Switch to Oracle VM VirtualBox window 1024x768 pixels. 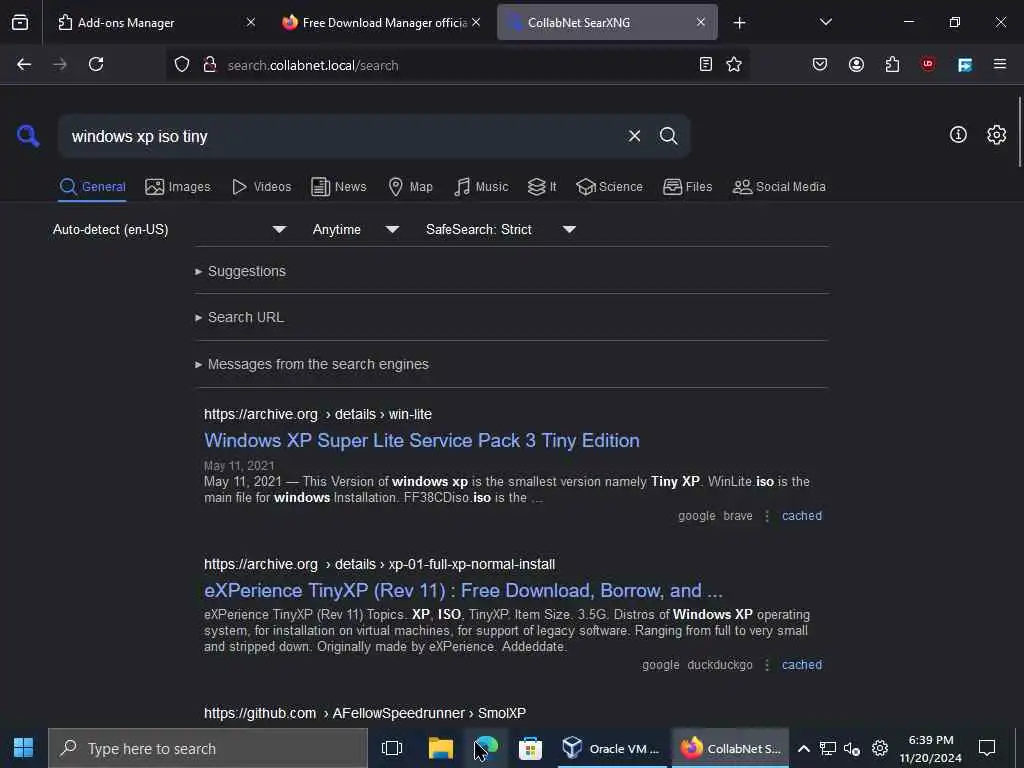tap(612, 748)
